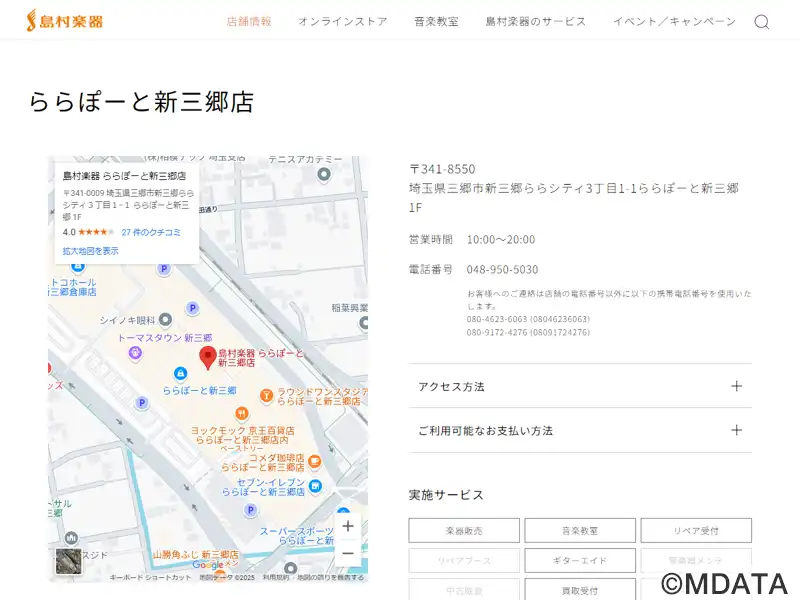Click the ららぽーと新三郷店 page heading

tap(141, 101)
